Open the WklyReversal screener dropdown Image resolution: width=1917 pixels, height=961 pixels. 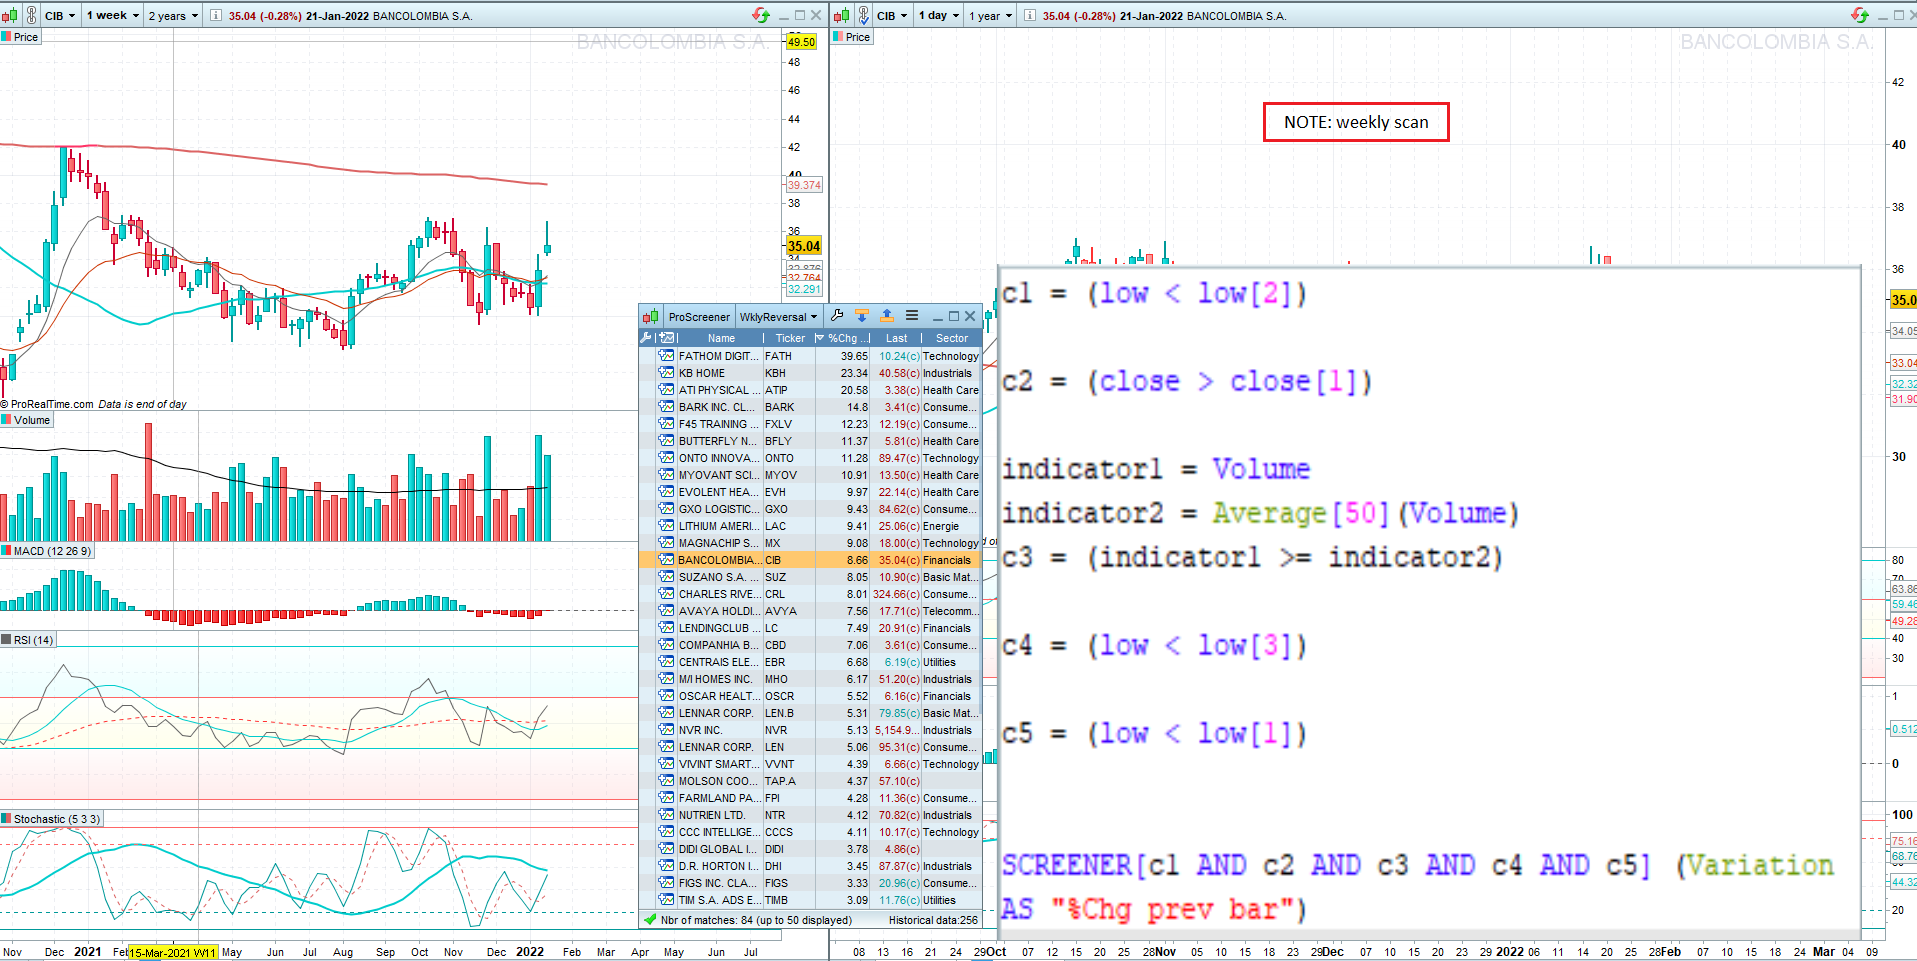click(779, 317)
